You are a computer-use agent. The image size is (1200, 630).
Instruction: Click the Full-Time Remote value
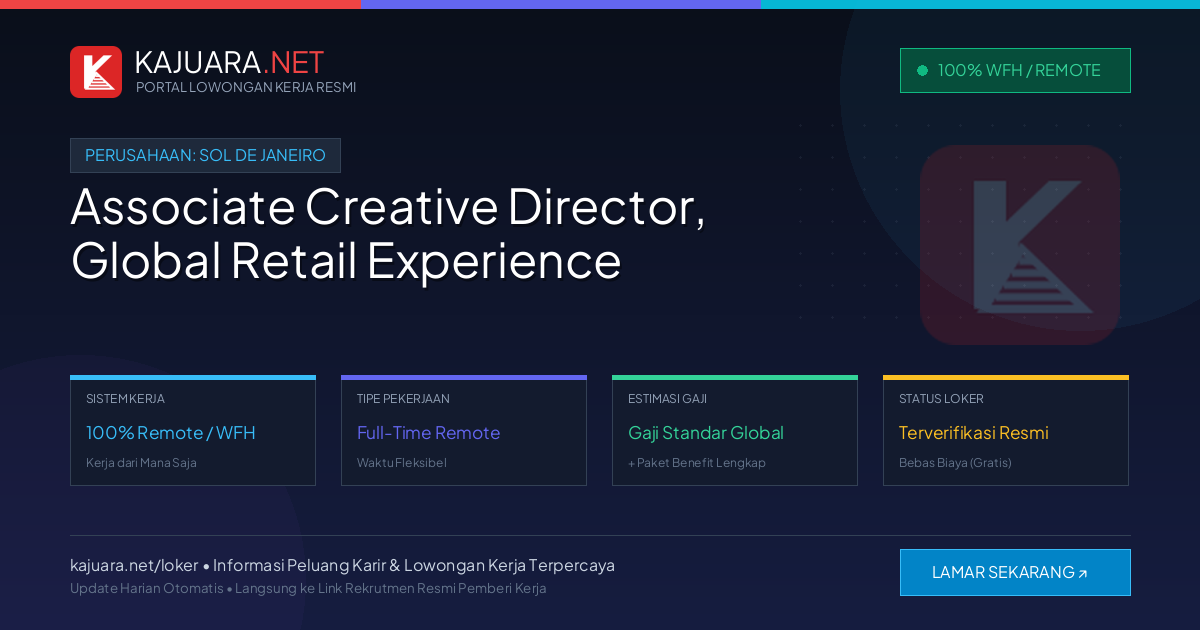(428, 433)
